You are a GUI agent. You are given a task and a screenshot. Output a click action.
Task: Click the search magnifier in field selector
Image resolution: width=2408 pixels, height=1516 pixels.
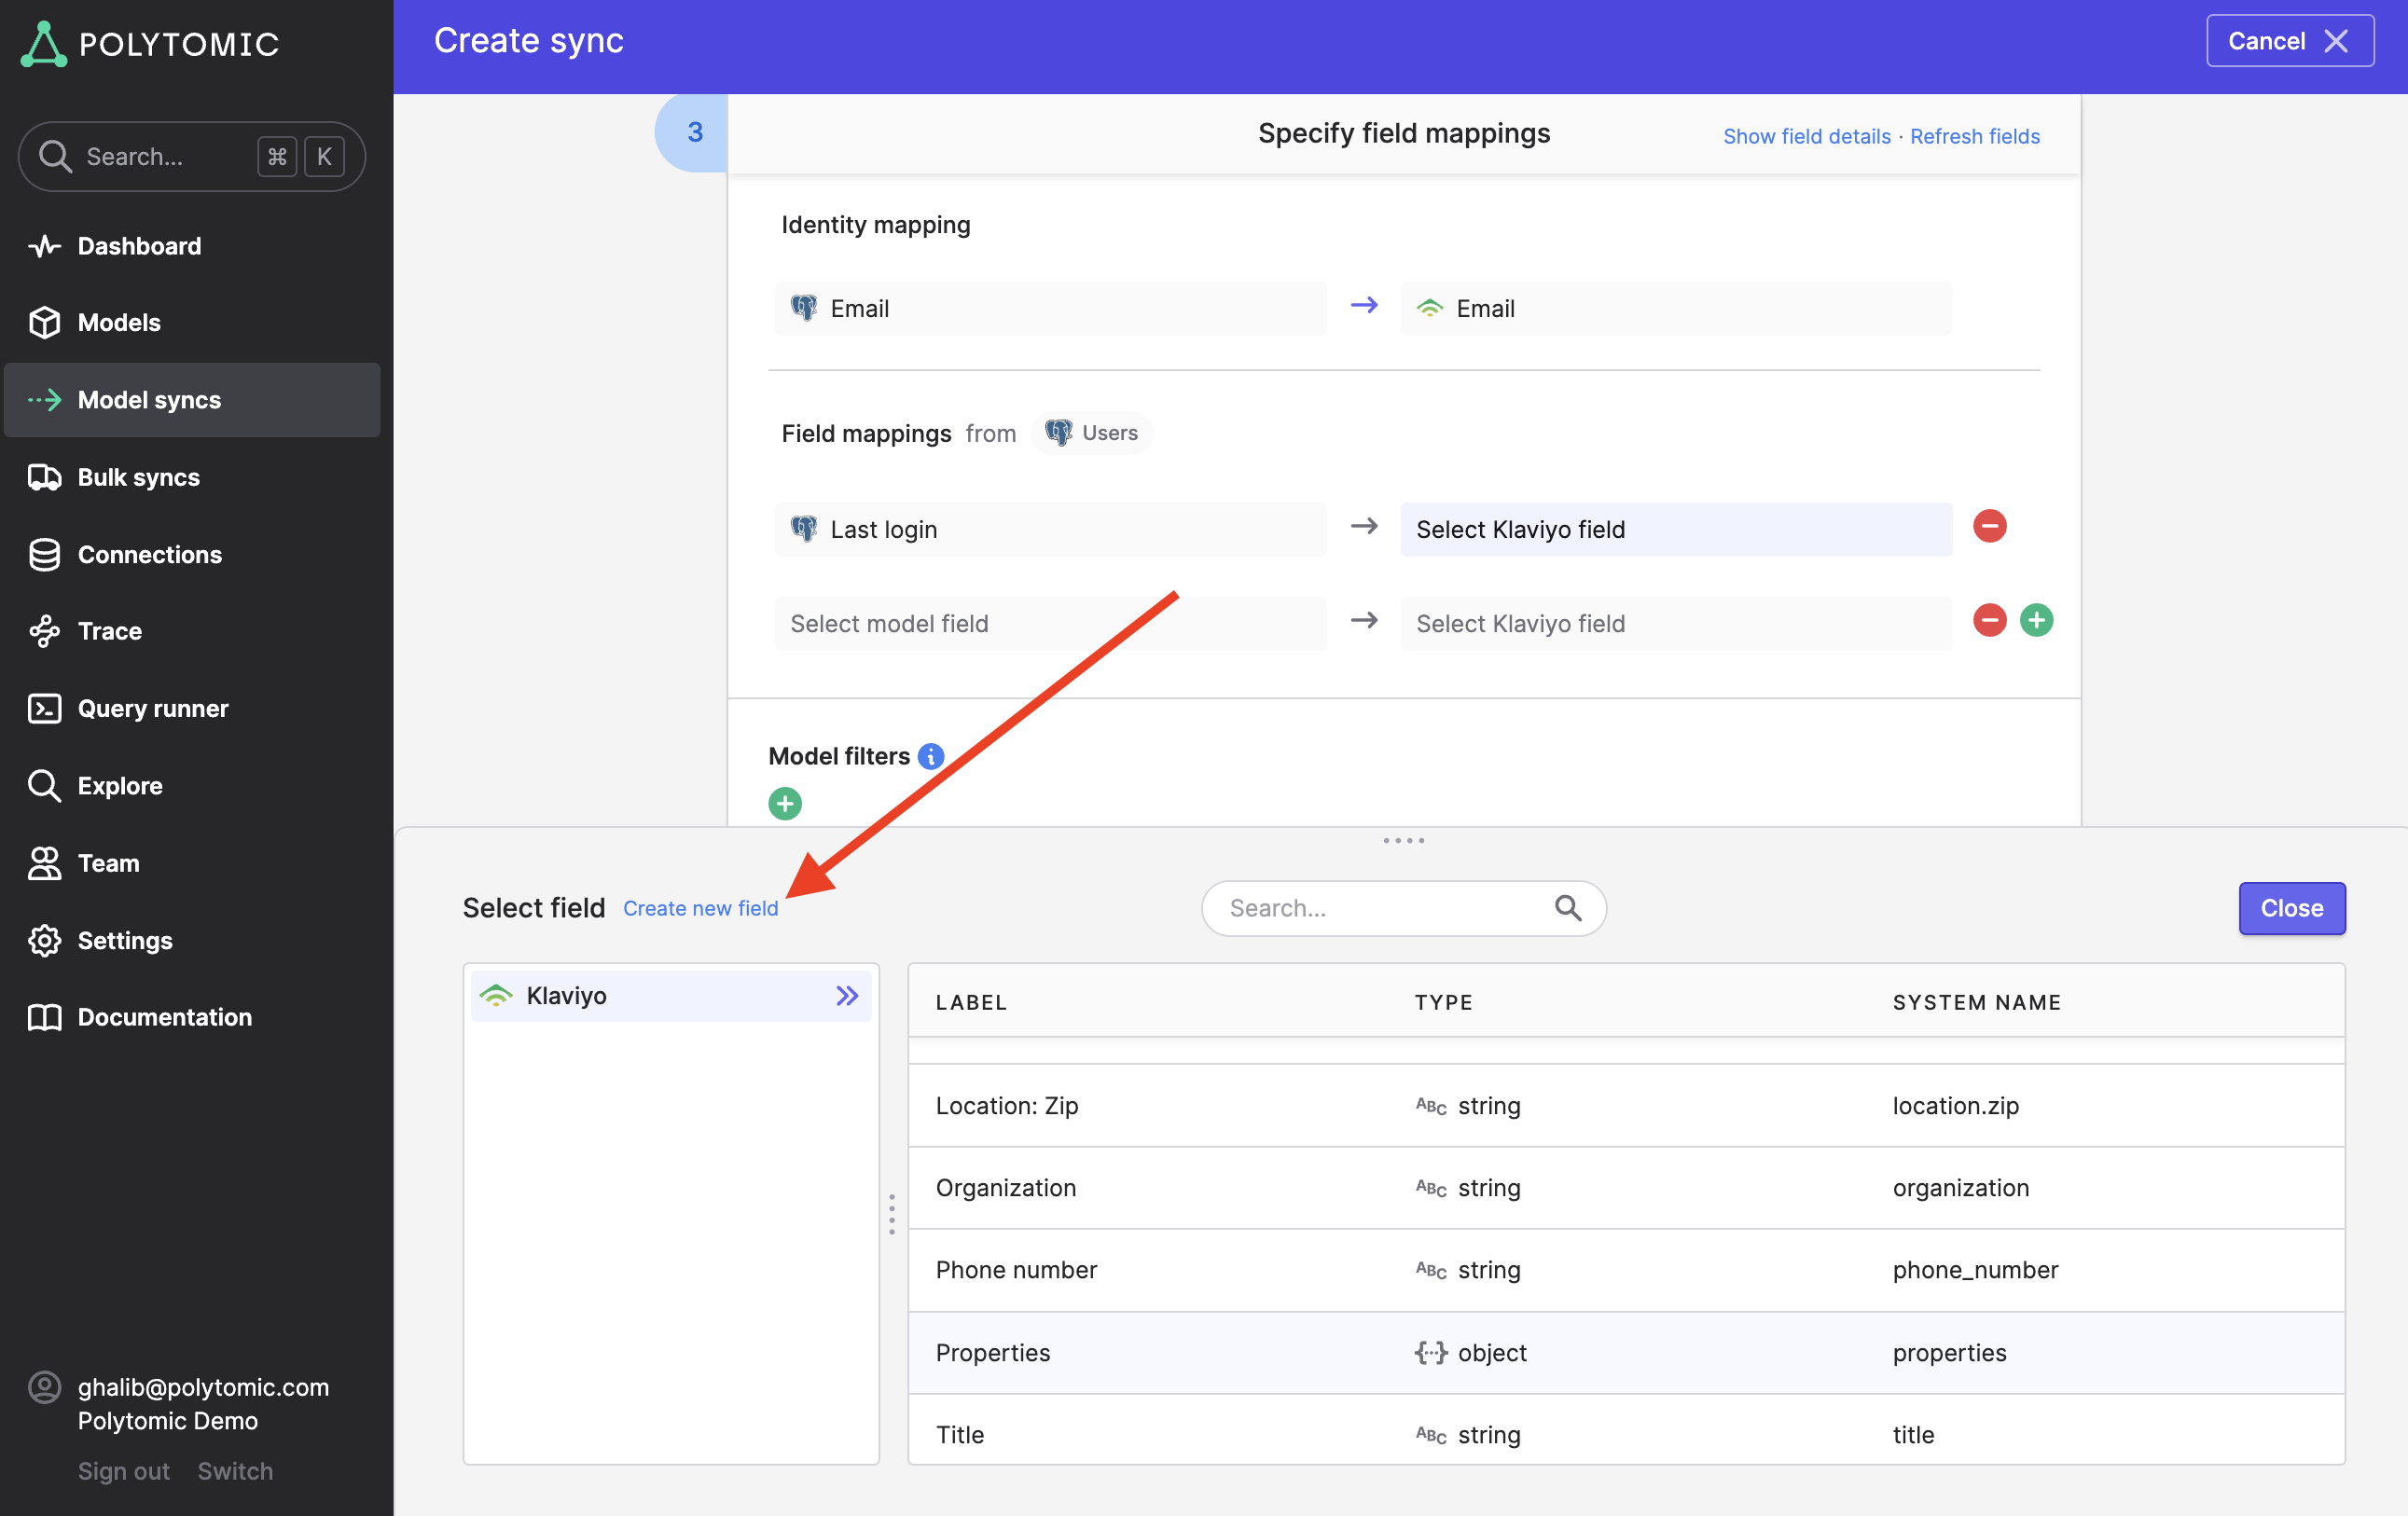coord(1567,908)
